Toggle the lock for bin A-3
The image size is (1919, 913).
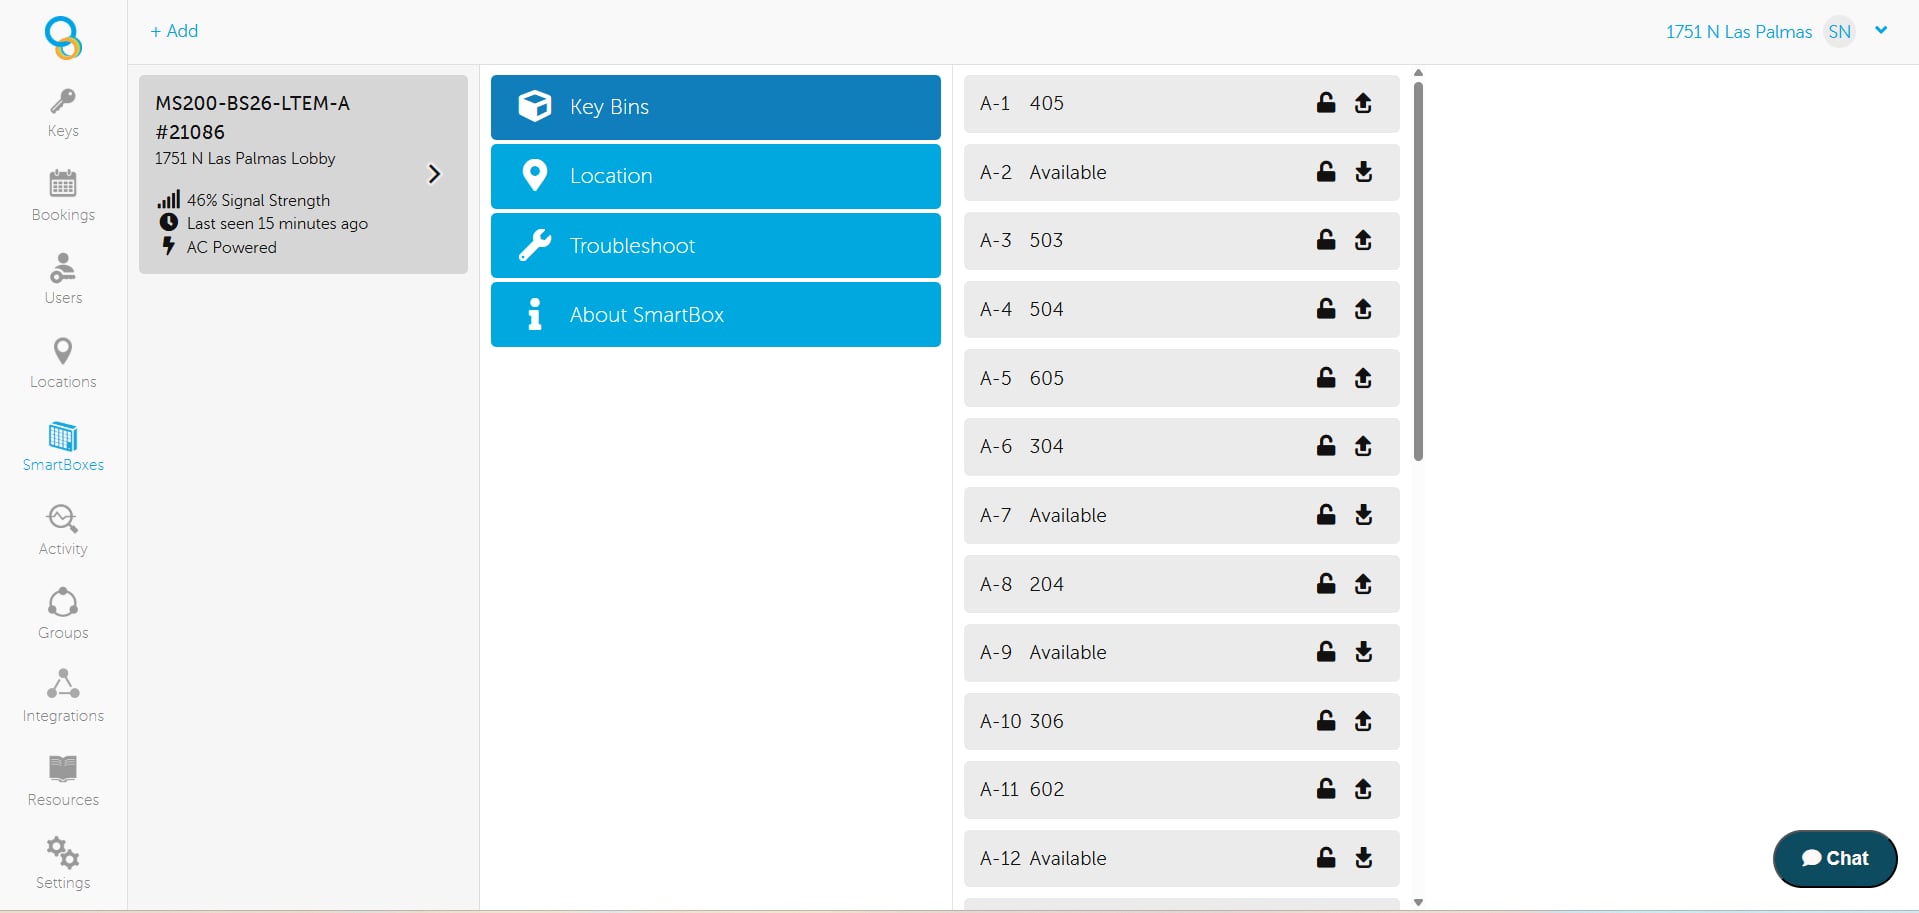coord(1326,240)
